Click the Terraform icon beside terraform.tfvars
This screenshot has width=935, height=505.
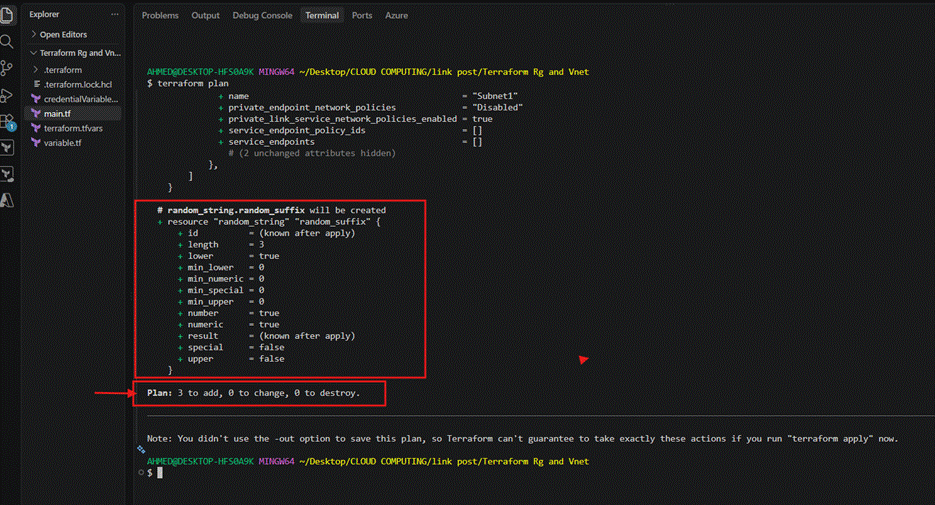(x=36, y=128)
